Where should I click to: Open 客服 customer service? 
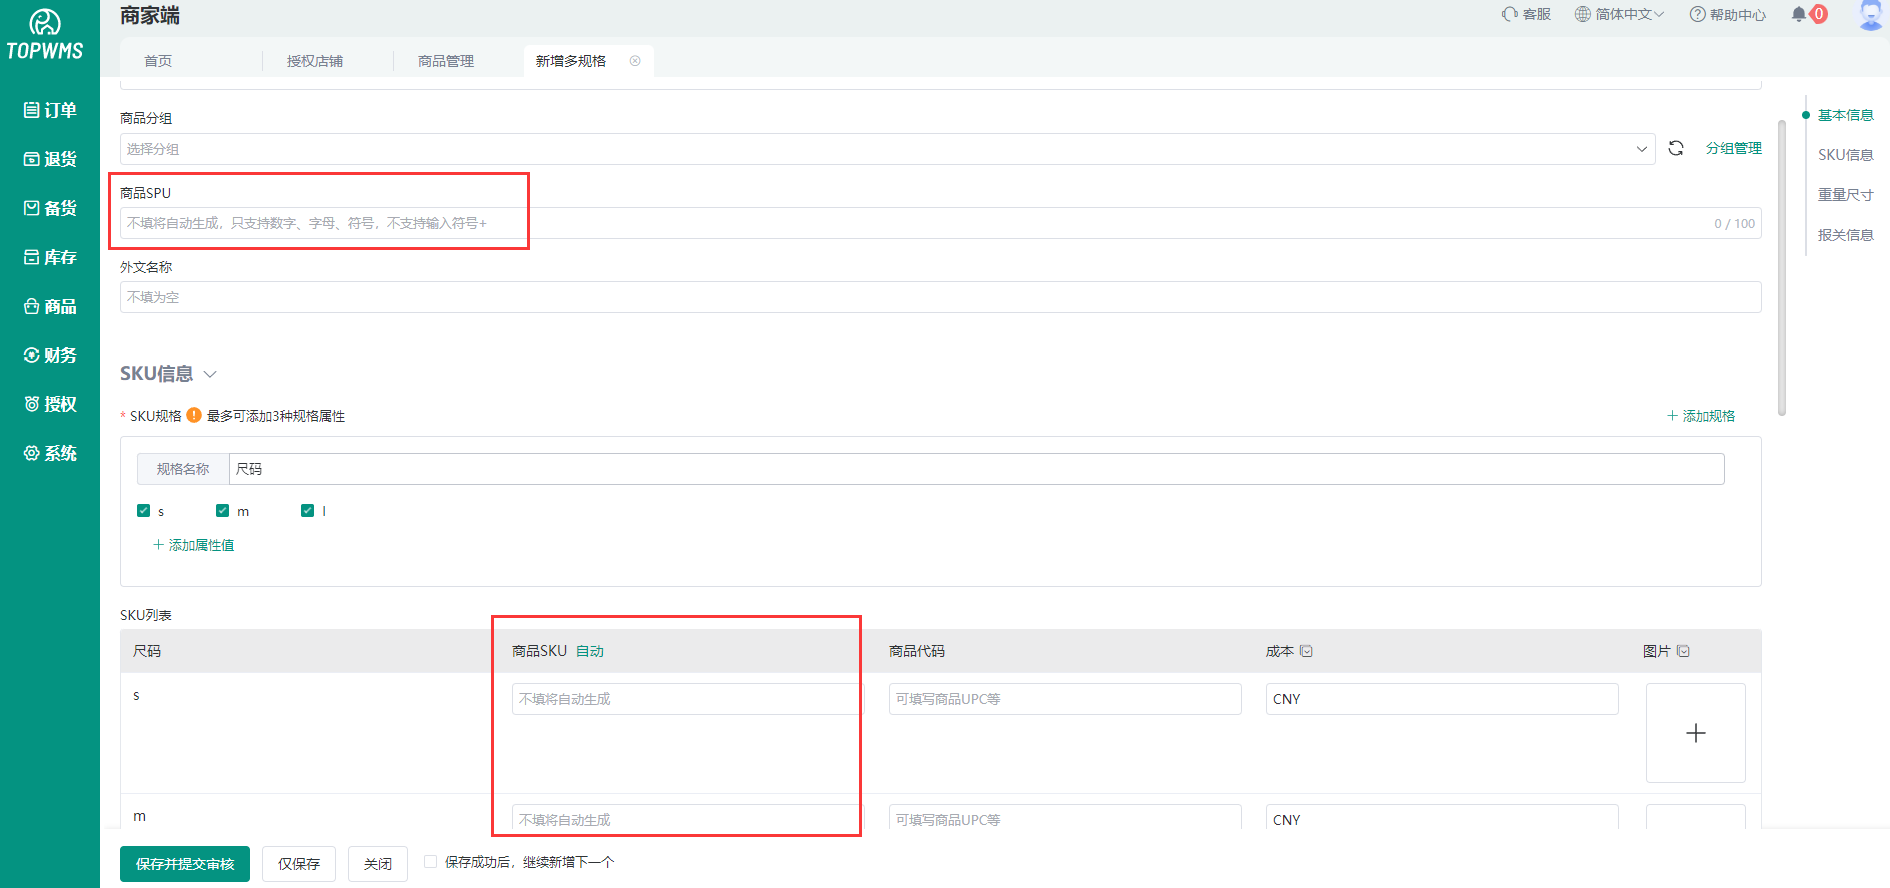(1526, 14)
